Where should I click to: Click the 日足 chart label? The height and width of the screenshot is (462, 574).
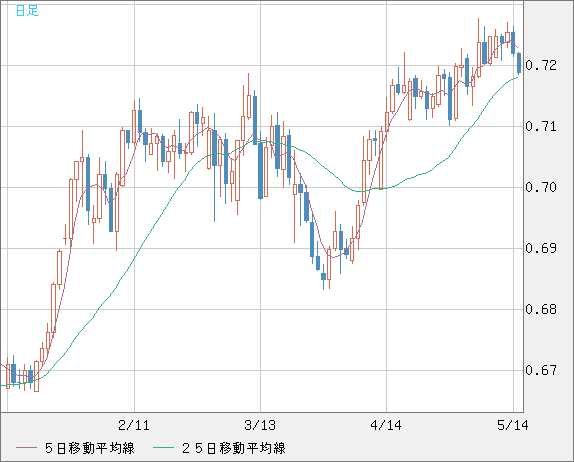pyautogui.click(x=27, y=10)
